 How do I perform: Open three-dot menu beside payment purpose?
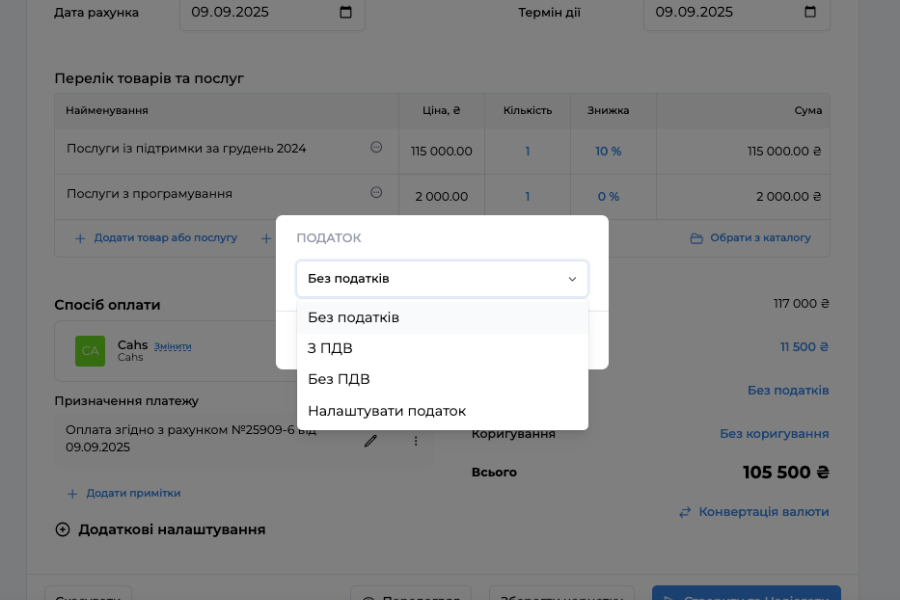(x=416, y=440)
